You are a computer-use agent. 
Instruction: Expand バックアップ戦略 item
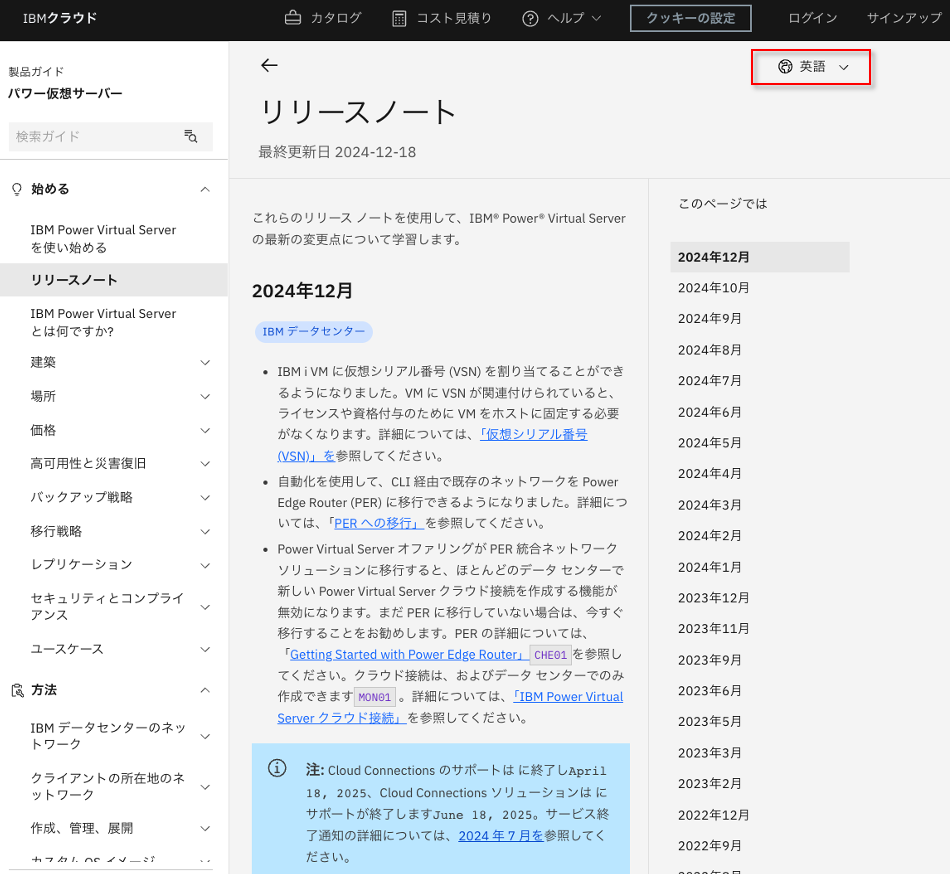click(x=205, y=498)
